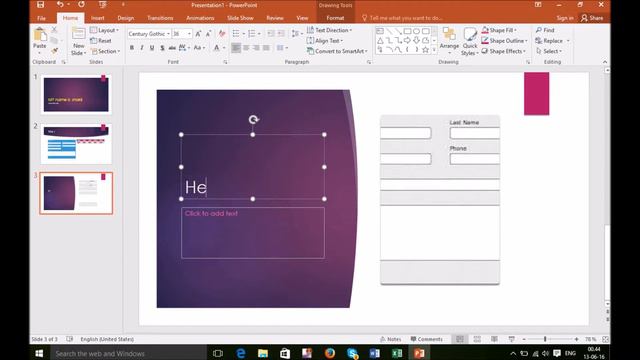
Task: Open Quick Styles gallery
Action: [470, 42]
